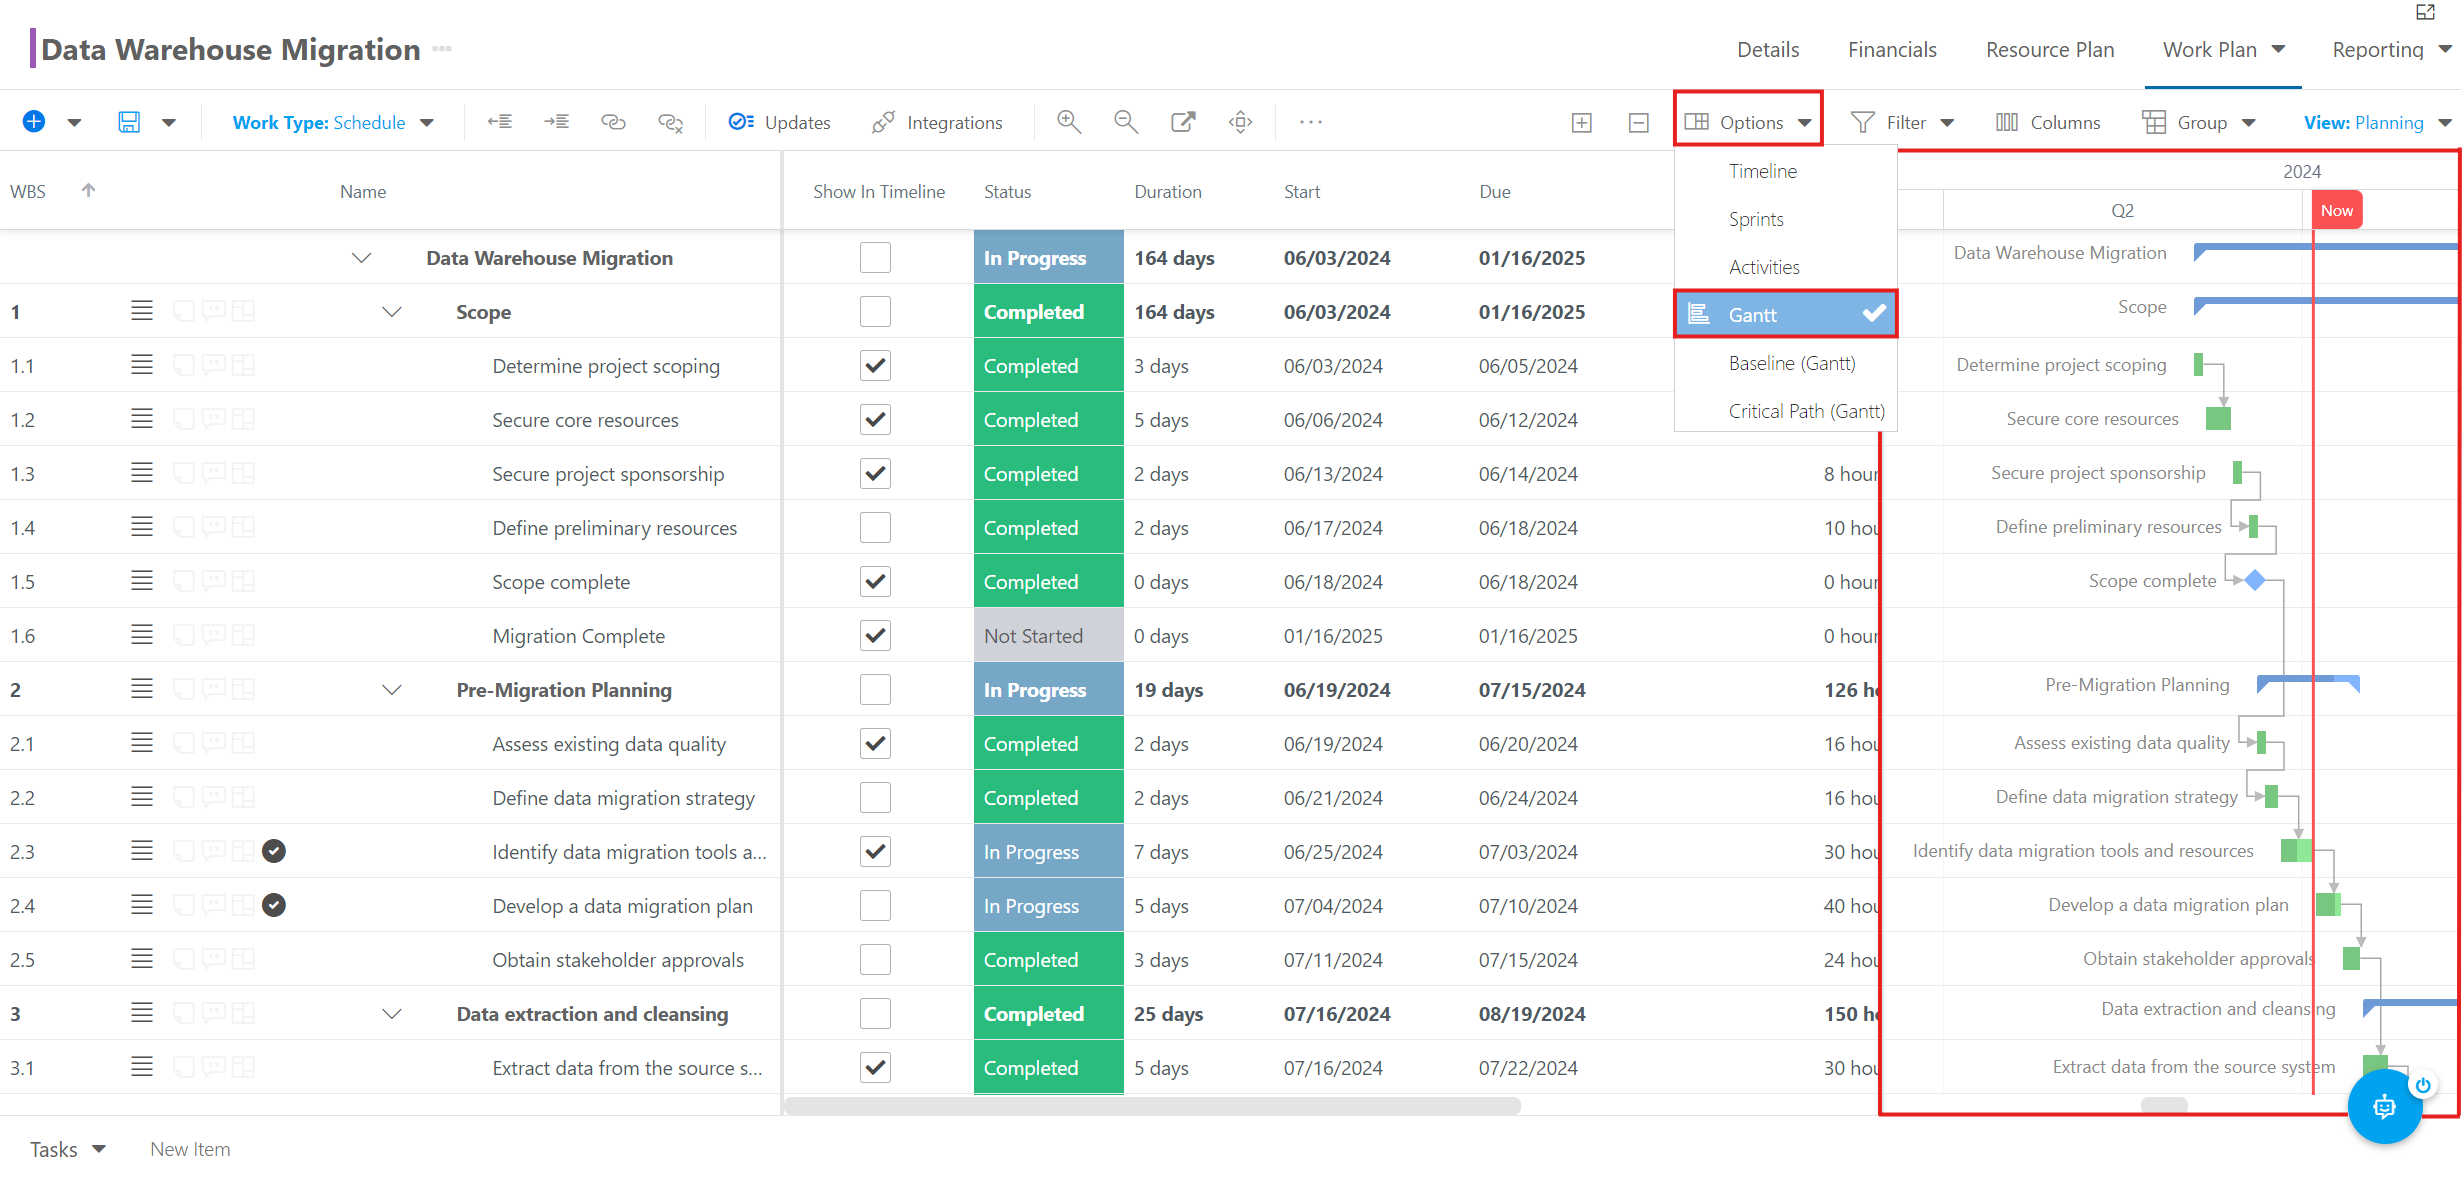Image resolution: width=2462 pixels, height=1183 pixels.
Task: Click the Now marker on the Gantt timeline
Action: 2337,210
